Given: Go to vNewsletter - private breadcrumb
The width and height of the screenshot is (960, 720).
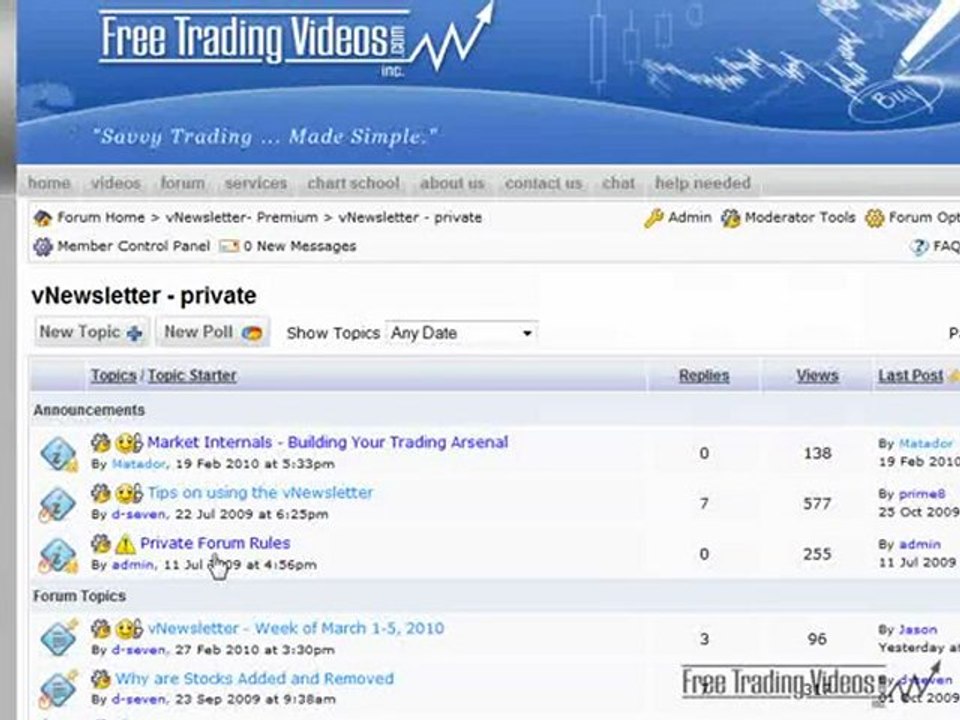Looking at the screenshot, I should pos(410,218).
